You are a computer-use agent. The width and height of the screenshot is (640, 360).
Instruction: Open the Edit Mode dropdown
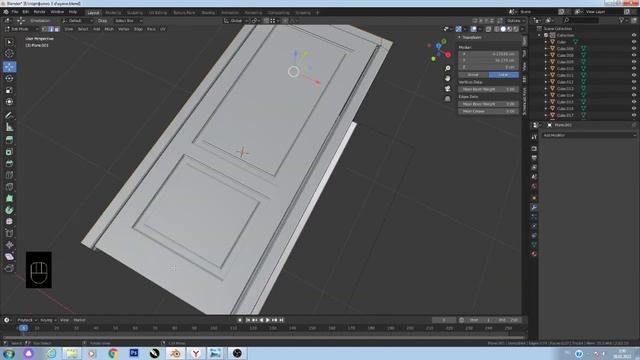(21, 29)
